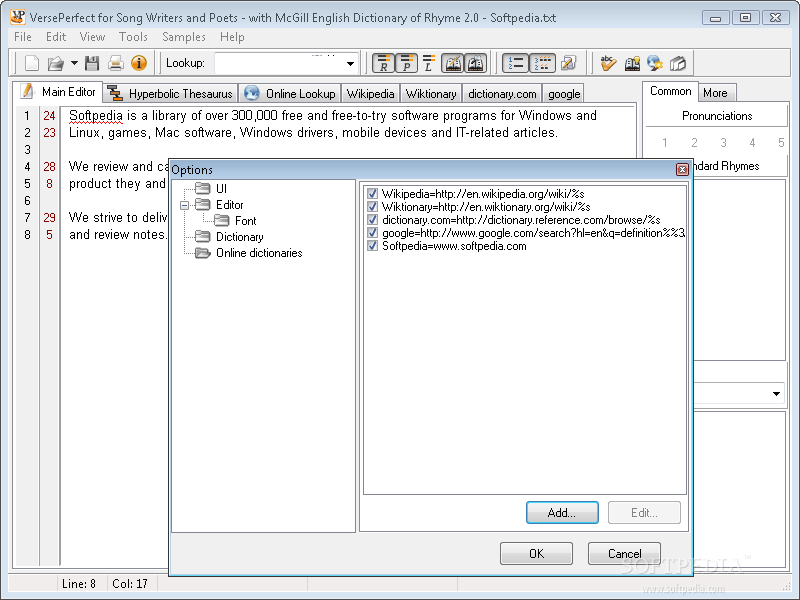Switch to the Hyperbolic Thesaurus tab

click(170, 94)
